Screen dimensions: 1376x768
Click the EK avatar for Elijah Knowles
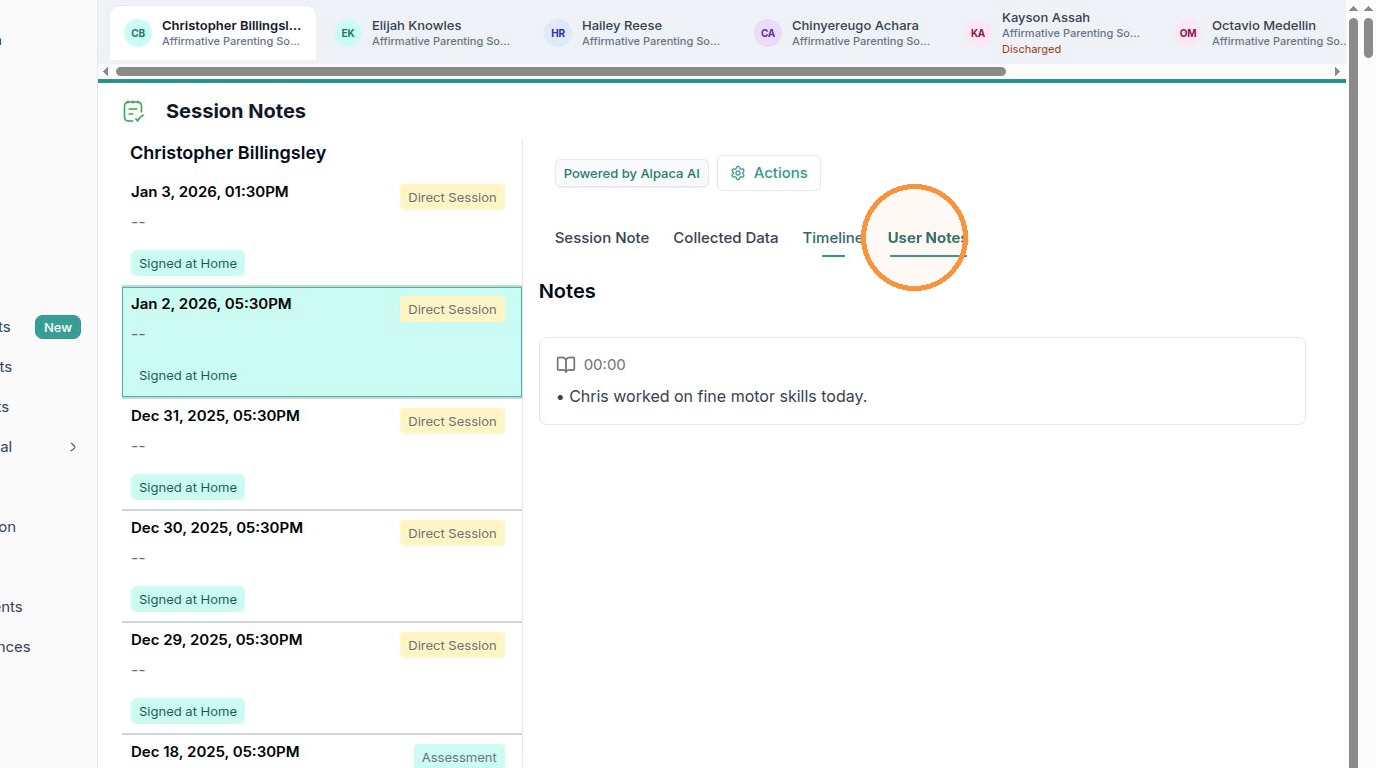[x=348, y=33]
